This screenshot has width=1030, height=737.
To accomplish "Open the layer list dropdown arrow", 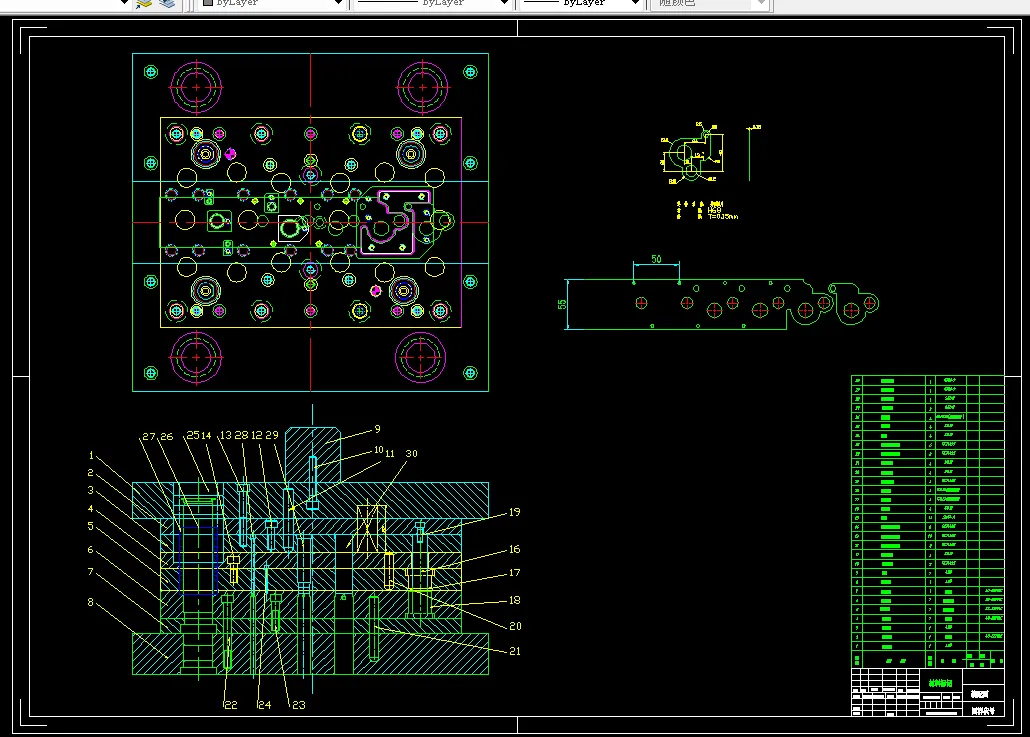I will pos(125,3).
